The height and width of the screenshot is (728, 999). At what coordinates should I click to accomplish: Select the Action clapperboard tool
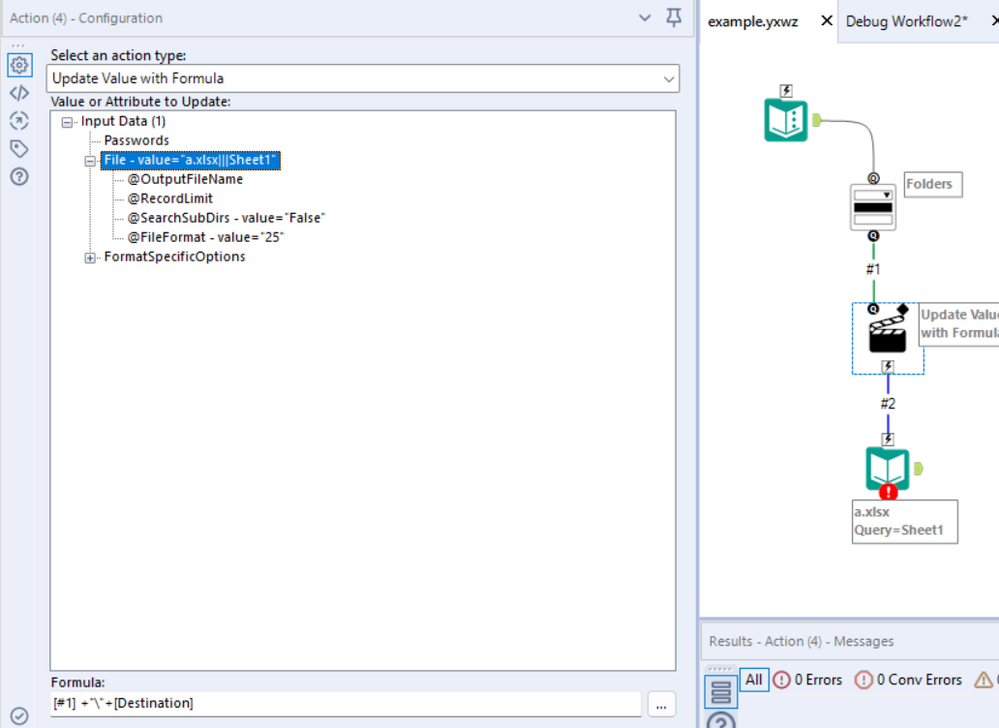click(x=888, y=335)
